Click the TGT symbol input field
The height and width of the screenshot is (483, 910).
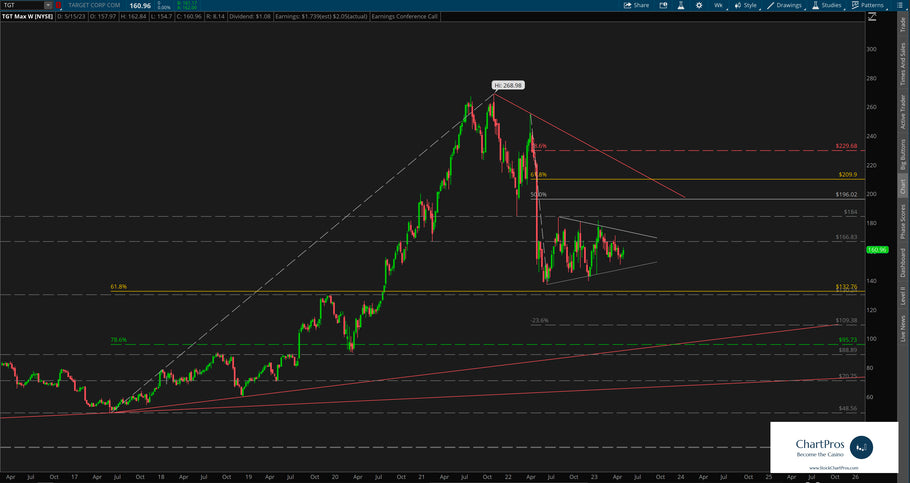coord(23,5)
